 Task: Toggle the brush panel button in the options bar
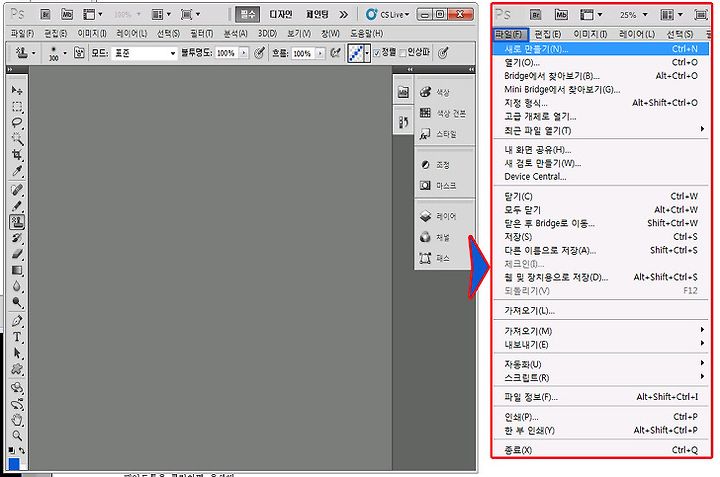pos(79,53)
